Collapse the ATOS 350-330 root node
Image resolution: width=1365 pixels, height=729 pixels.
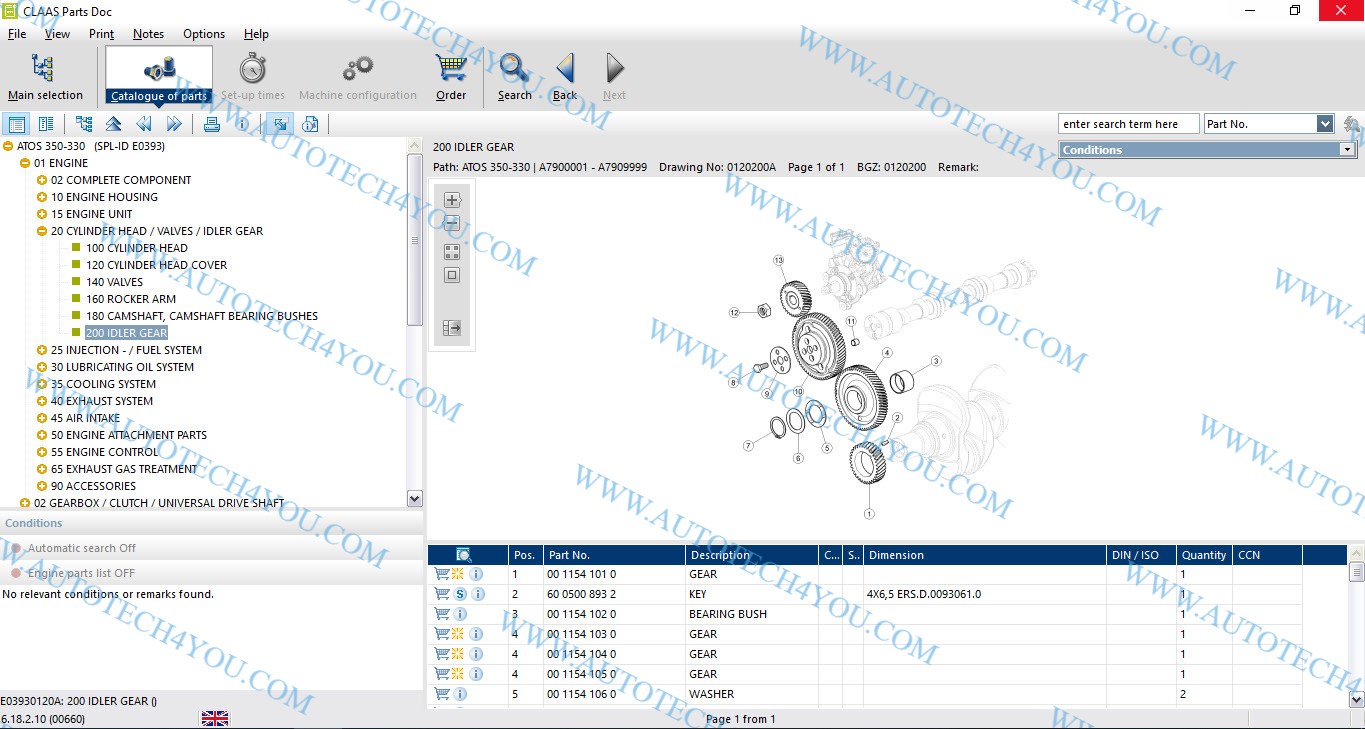coord(8,146)
